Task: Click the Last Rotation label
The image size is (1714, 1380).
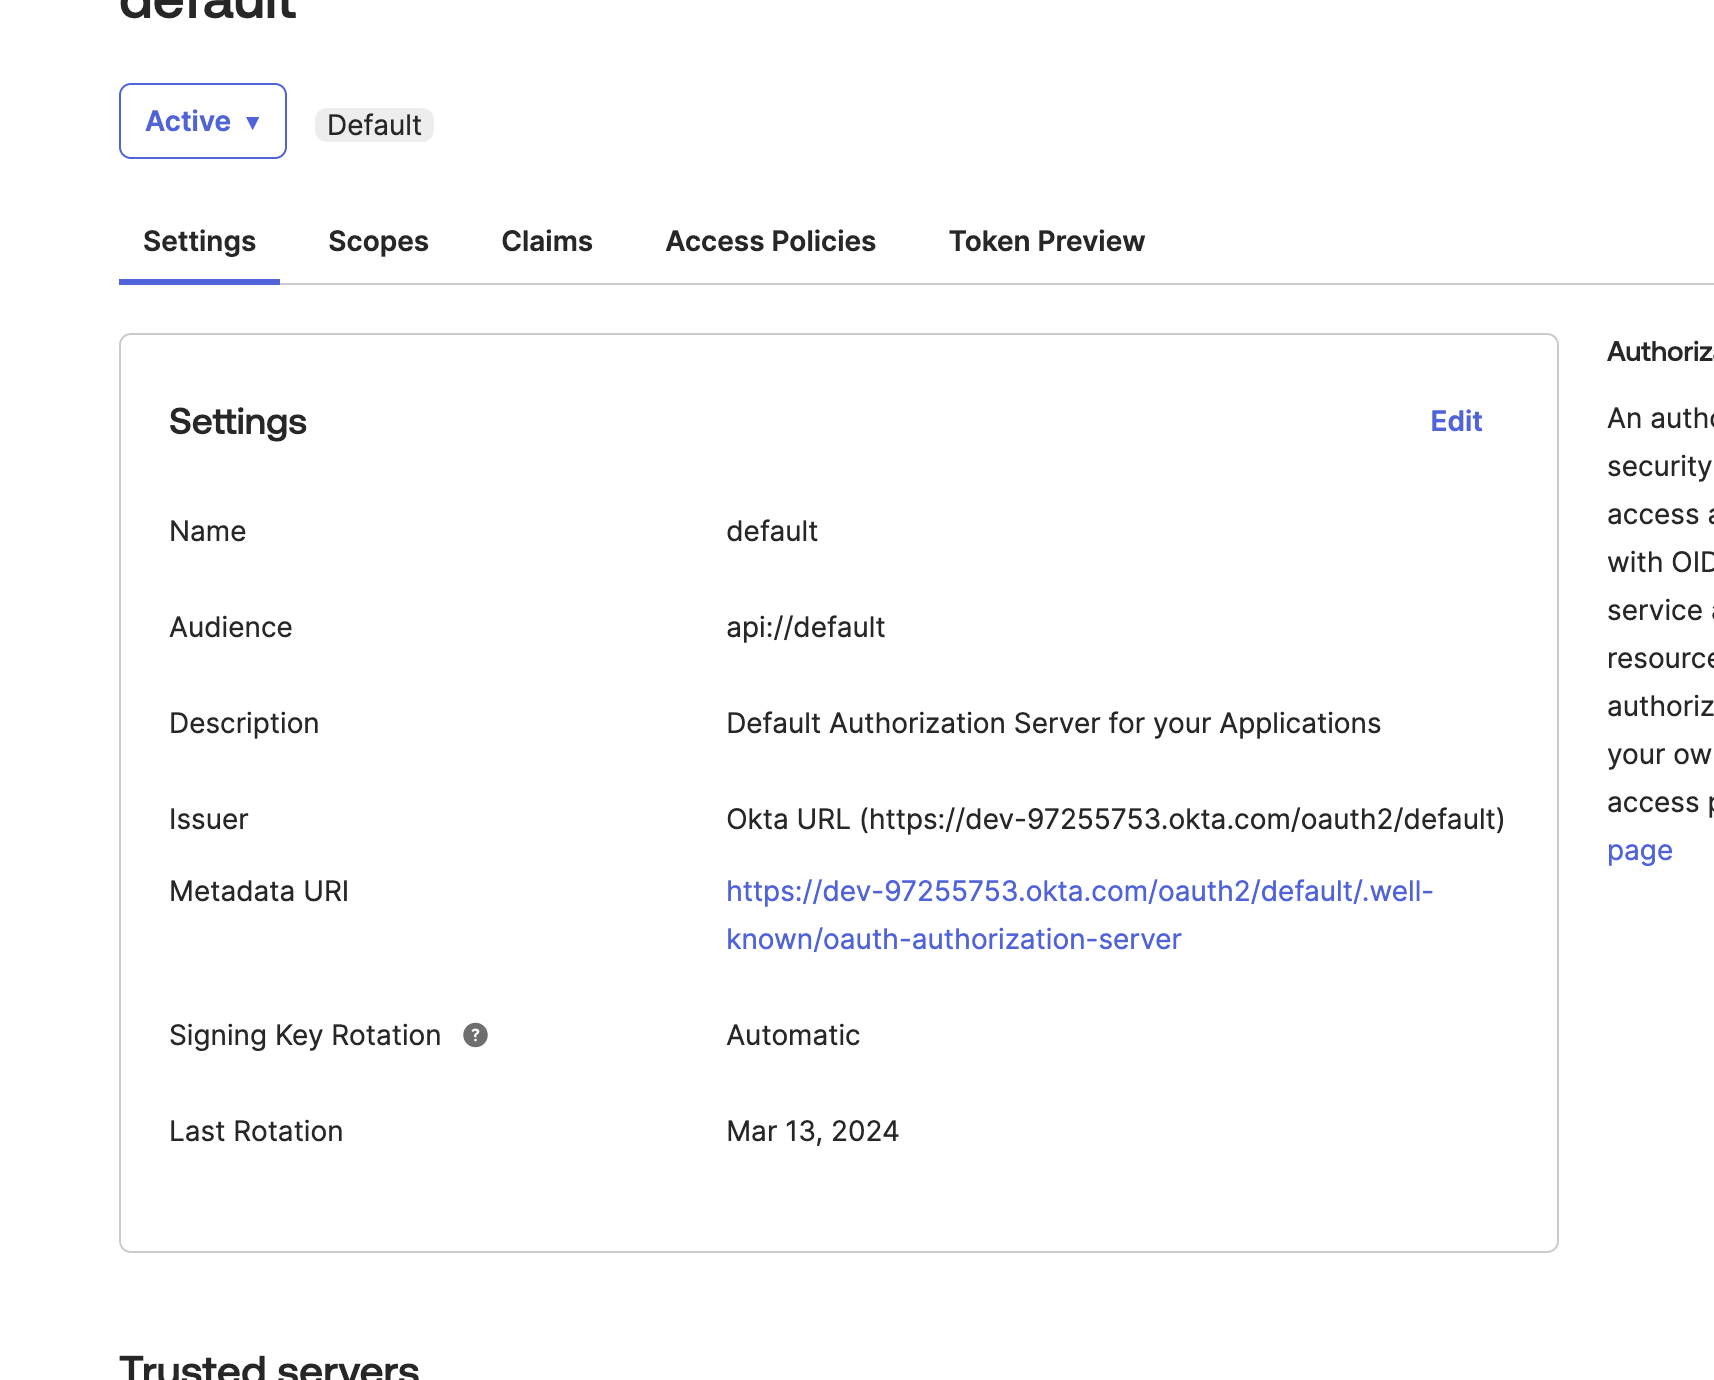Action: click(x=256, y=1131)
